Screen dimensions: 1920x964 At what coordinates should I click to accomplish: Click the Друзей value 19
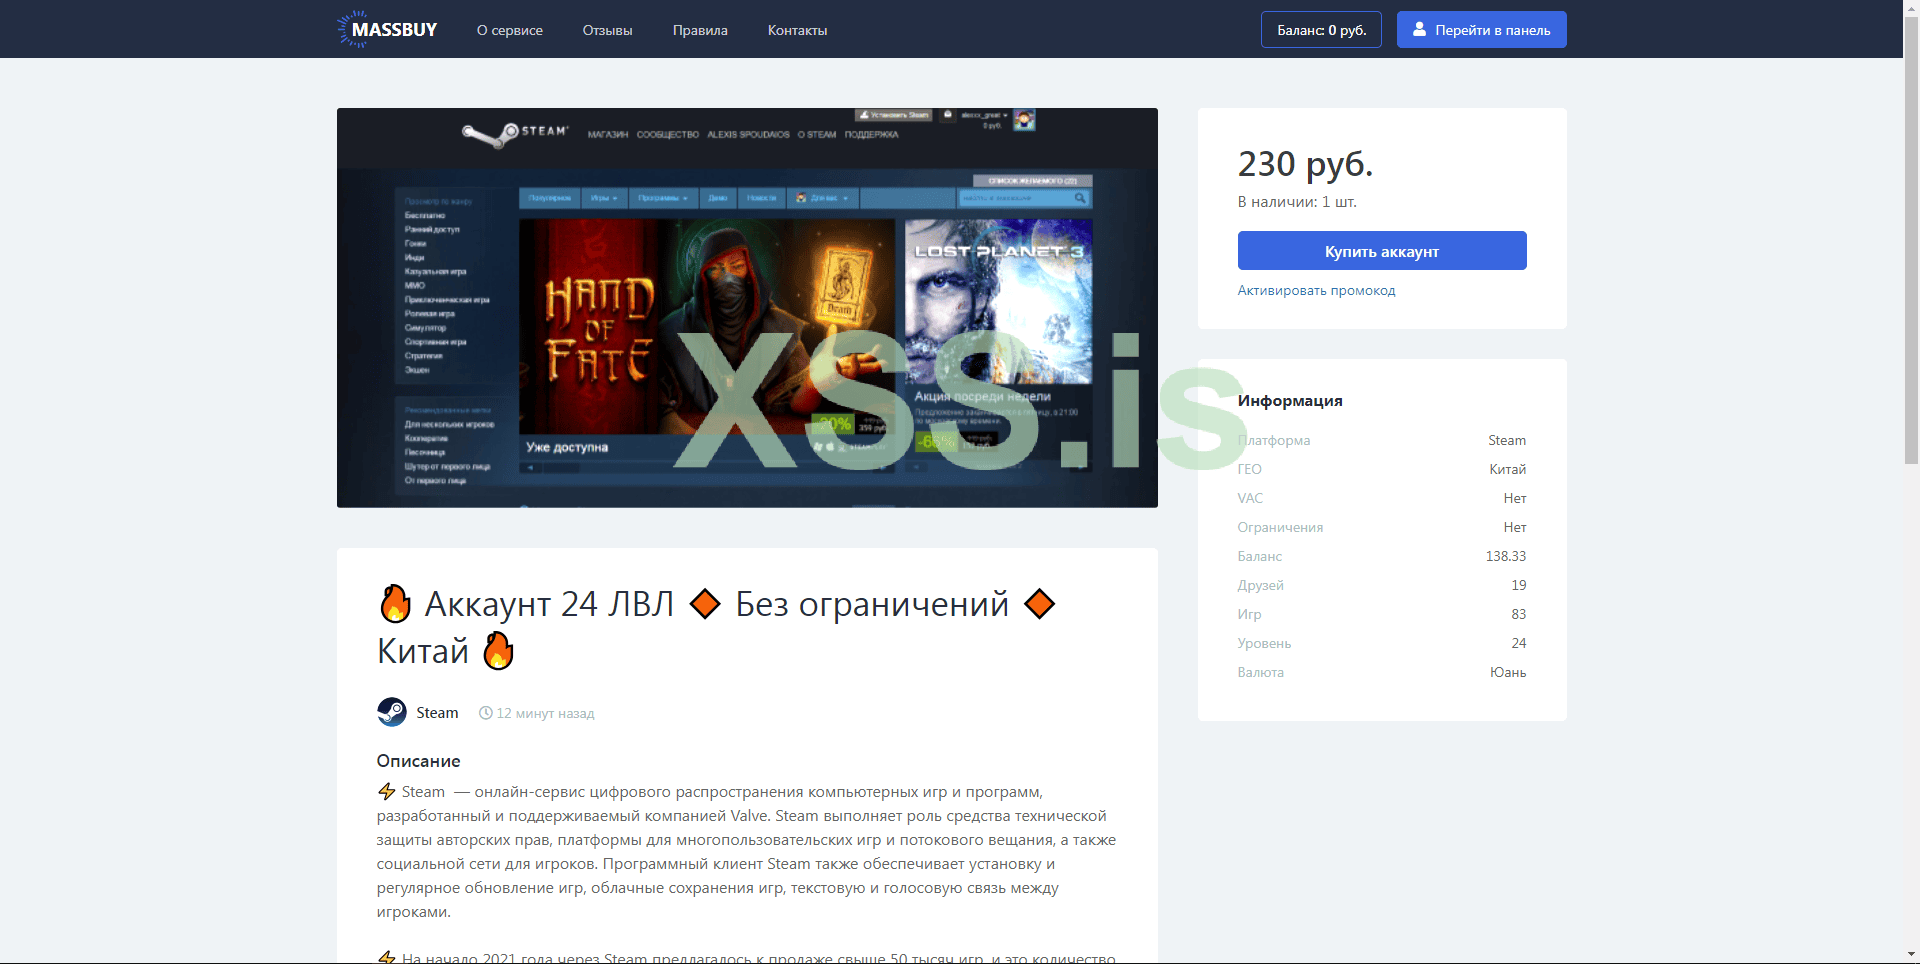point(1519,585)
